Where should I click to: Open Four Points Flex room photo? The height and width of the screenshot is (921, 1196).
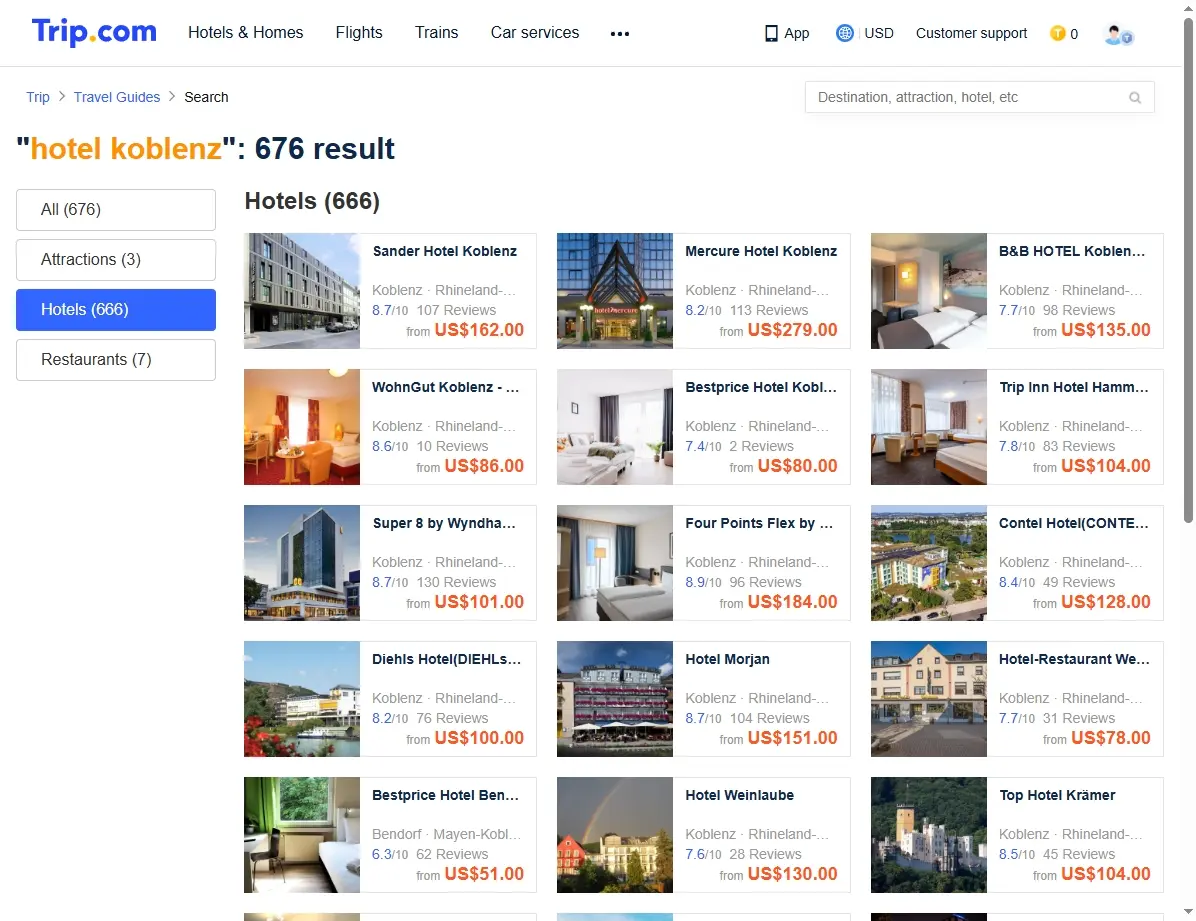[x=615, y=563]
